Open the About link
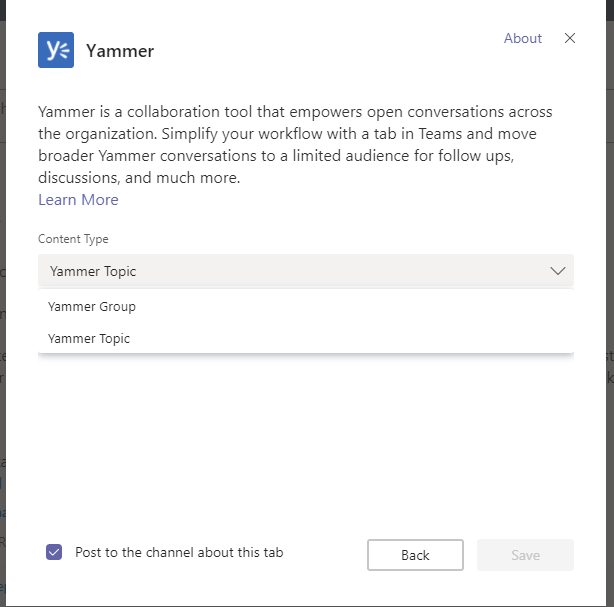This screenshot has width=614, height=607. pyautogui.click(x=522, y=38)
